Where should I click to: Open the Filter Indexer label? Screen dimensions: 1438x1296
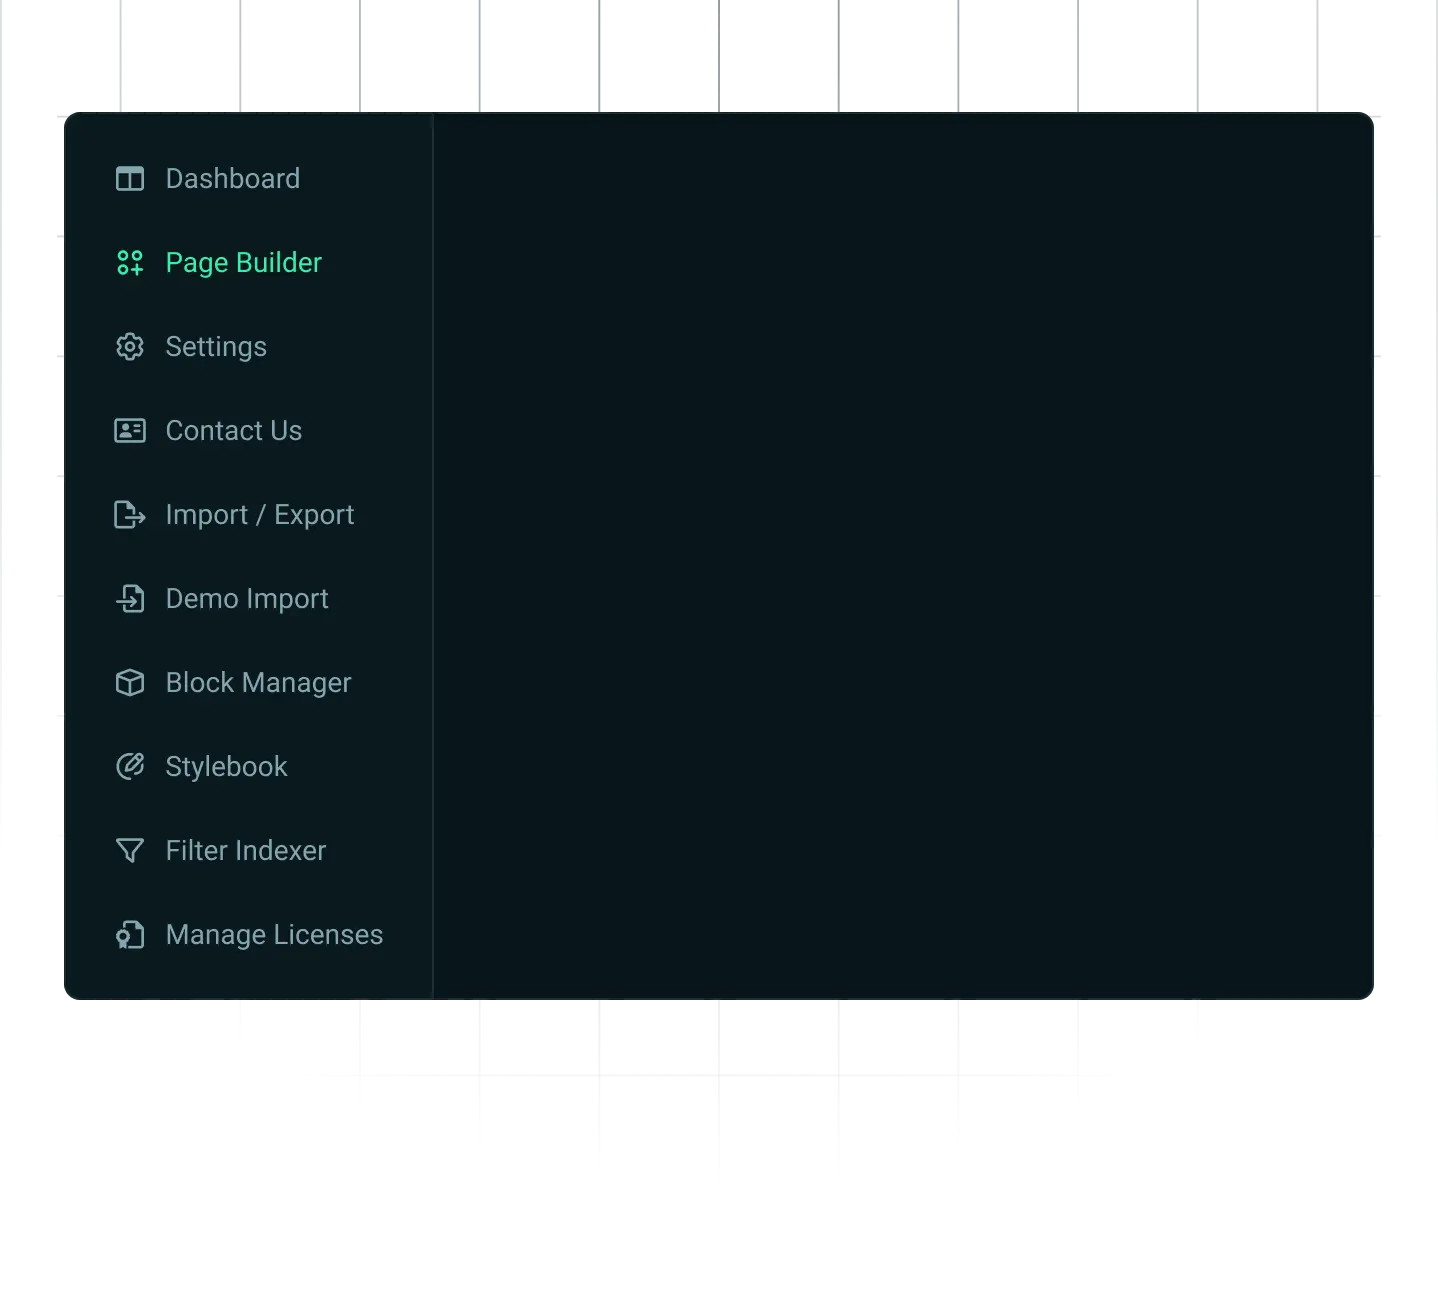[245, 851]
